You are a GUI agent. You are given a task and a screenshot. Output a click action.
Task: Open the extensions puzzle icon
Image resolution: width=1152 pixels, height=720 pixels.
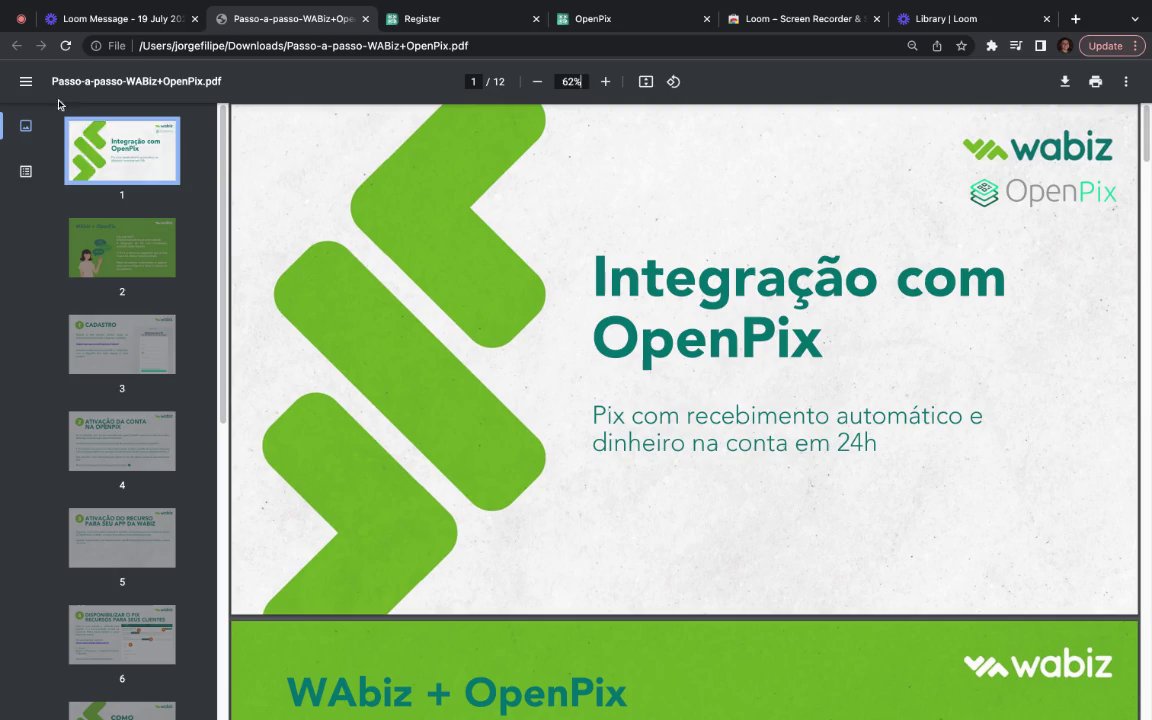click(991, 46)
